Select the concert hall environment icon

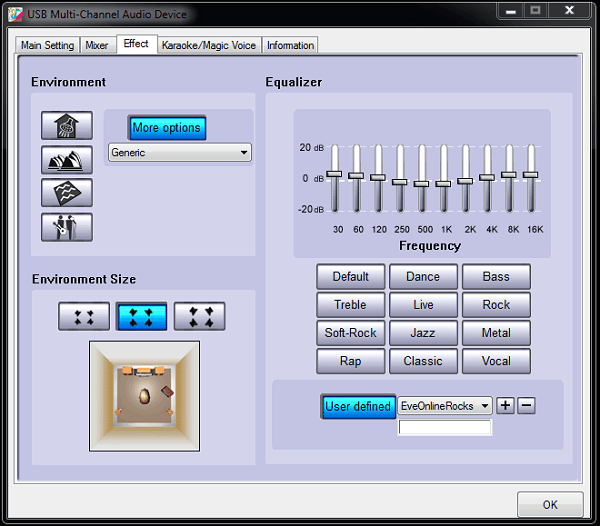[67, 160]
